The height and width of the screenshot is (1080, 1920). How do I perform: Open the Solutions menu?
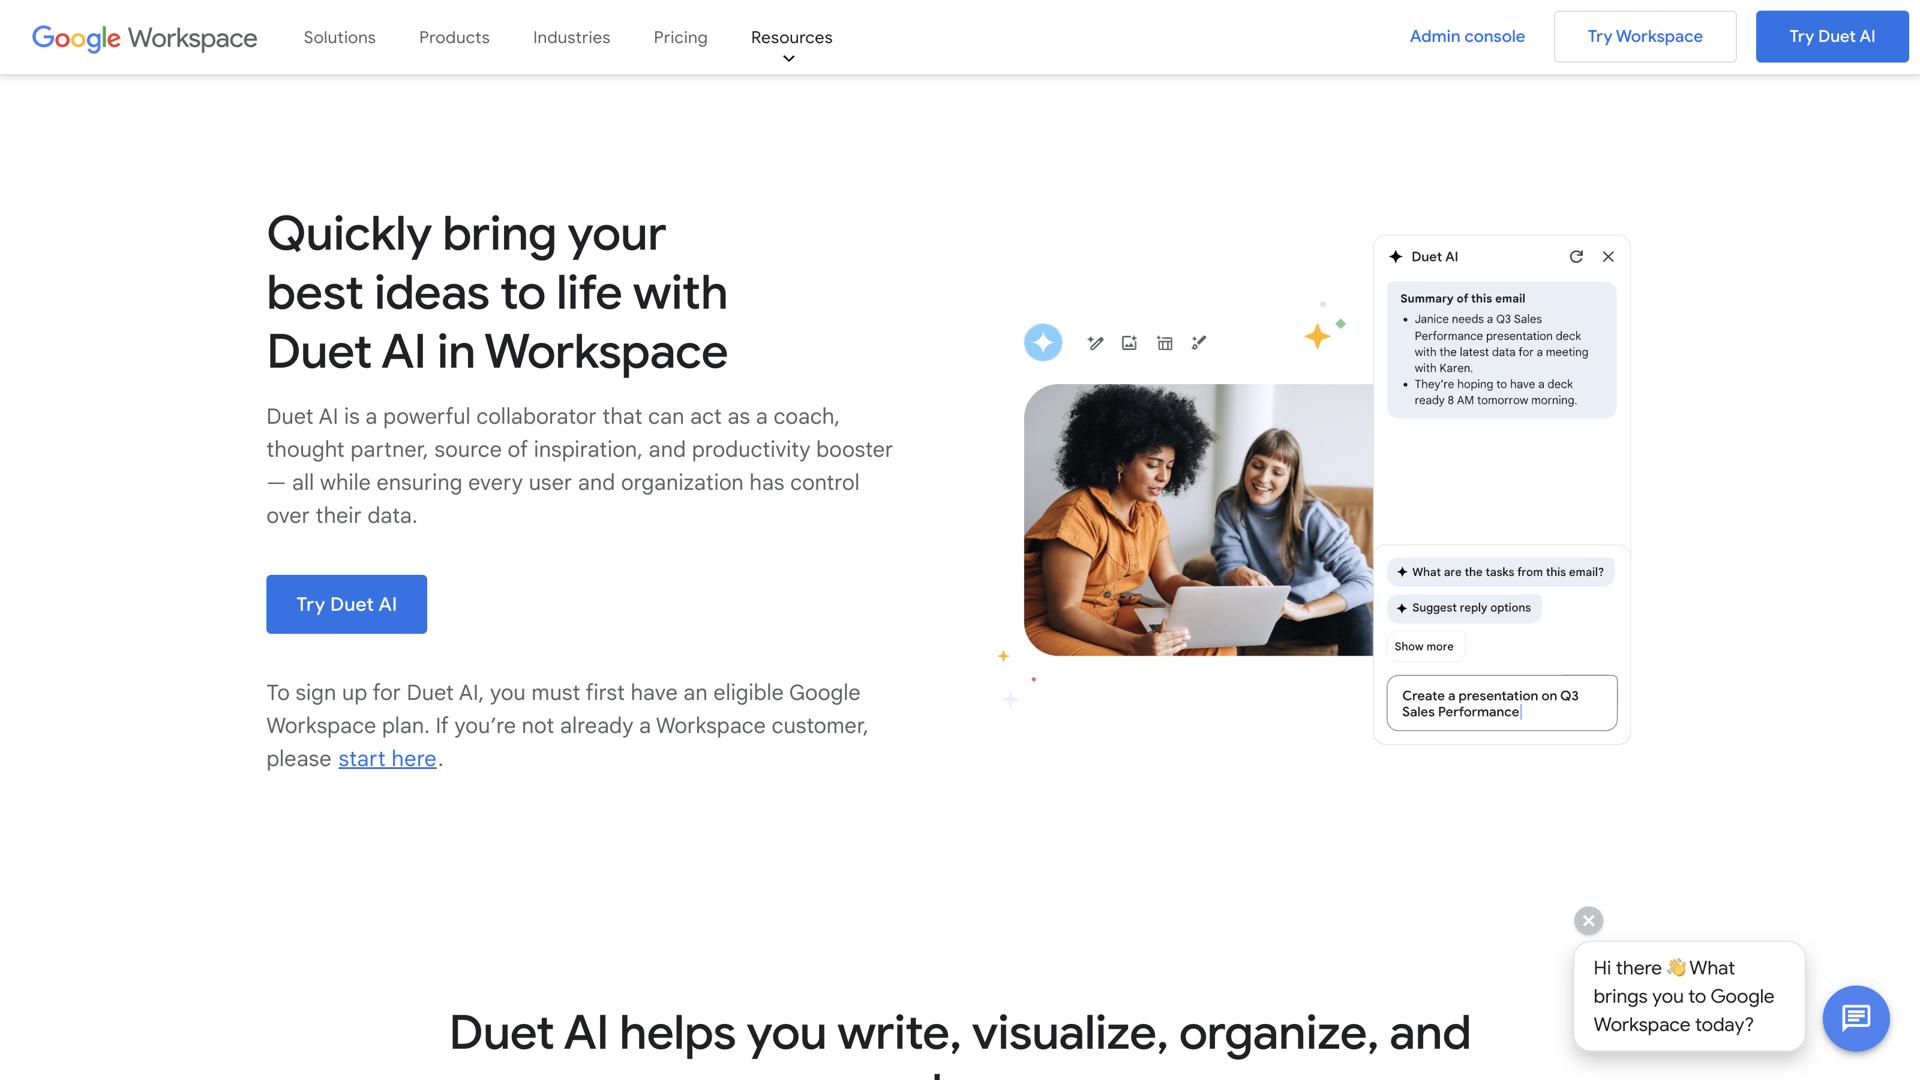pos(339,37)
